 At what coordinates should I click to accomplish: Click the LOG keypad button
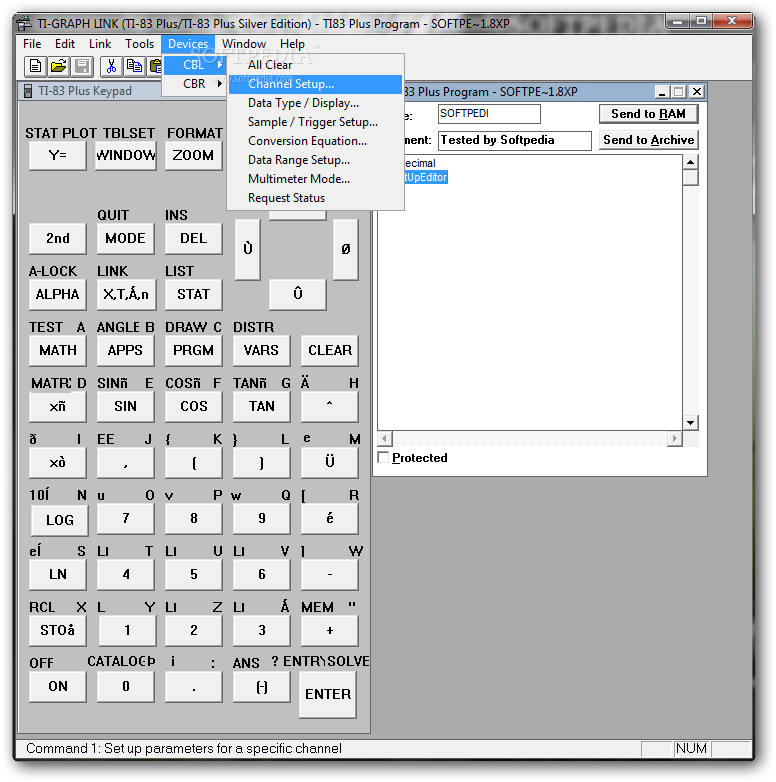pyautogui.click(x=59, y=520)
